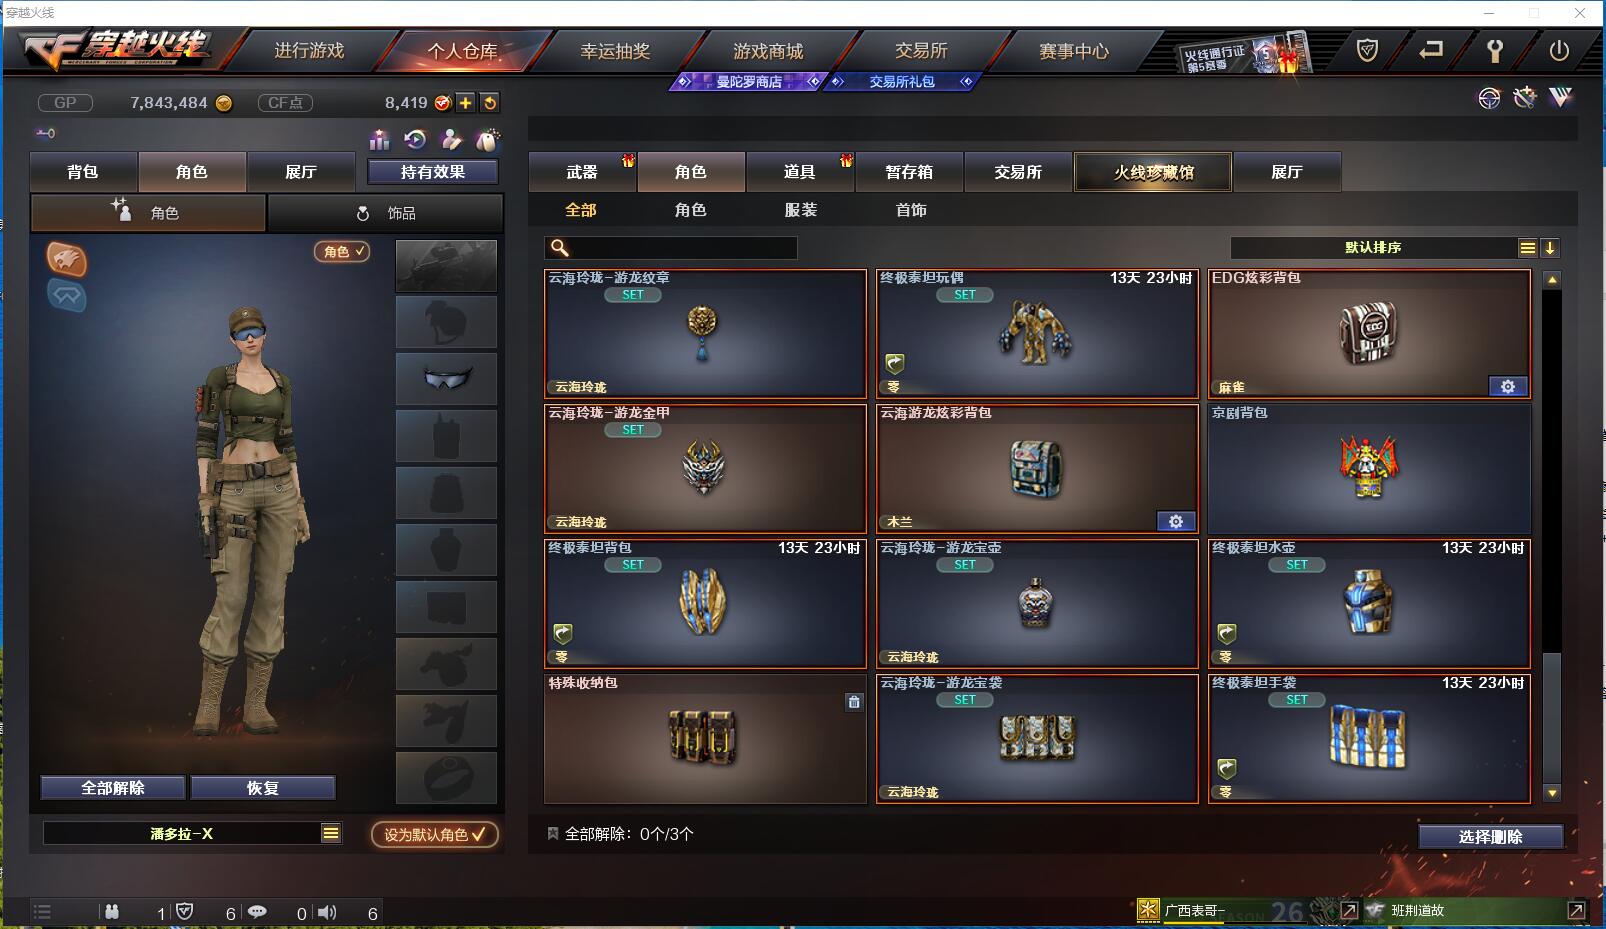Click the 选择删除 button
This screenshot has width=1606, height=929.
coord(1490,837)
